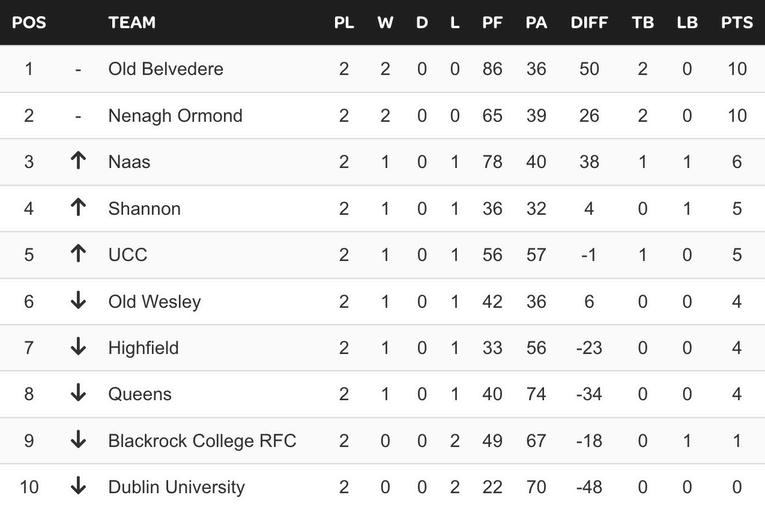
Task: Select the POS column header
Action: (29, 22)
